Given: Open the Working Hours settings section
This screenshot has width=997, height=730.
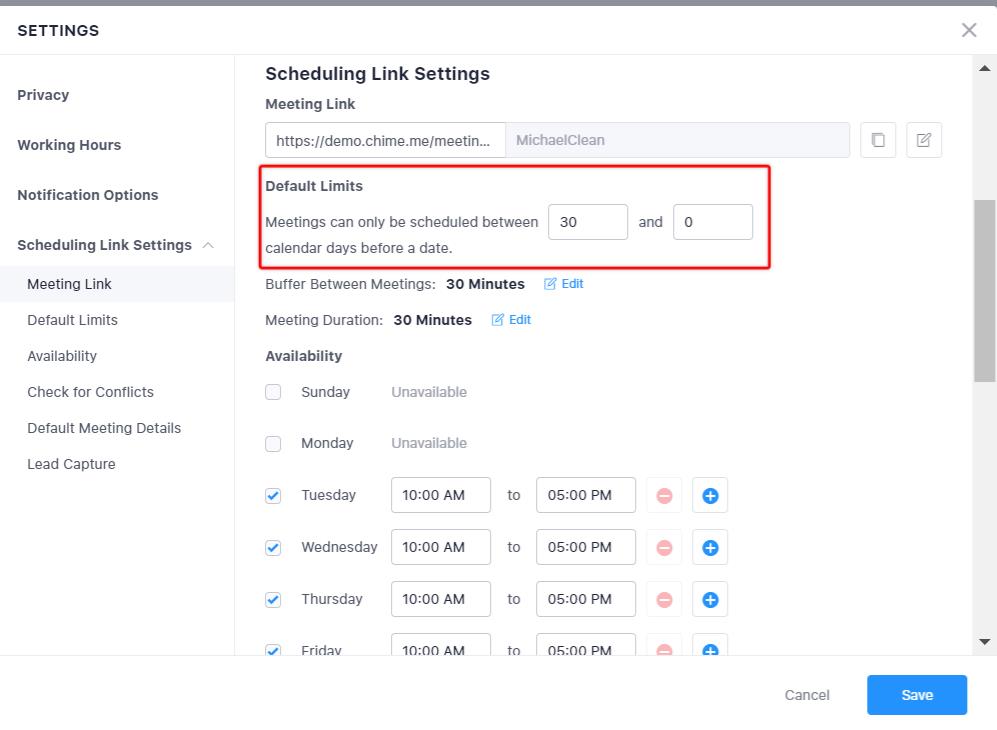Looking at the screenshot, I should coord(69,145).
